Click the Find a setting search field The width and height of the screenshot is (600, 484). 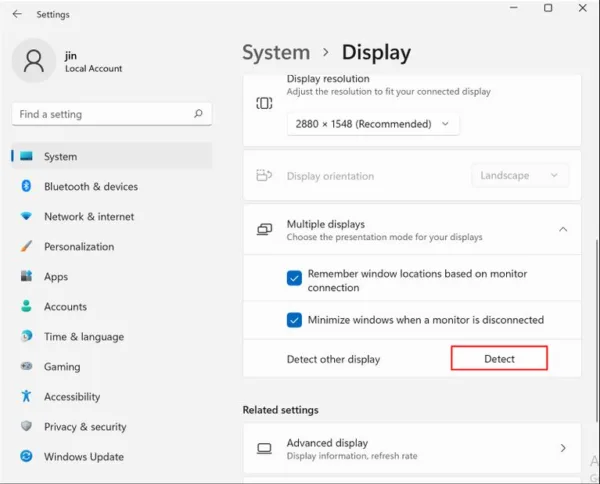click(112, 114)
